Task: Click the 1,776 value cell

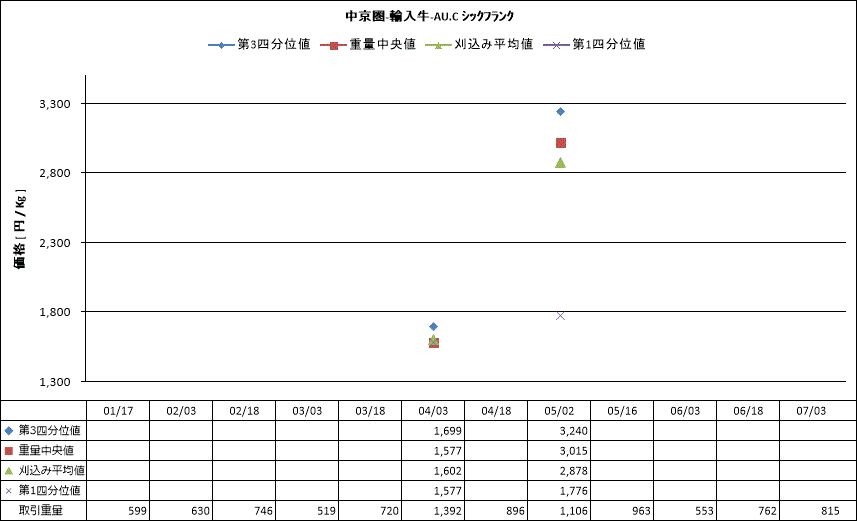Action: tap(559, 491)
